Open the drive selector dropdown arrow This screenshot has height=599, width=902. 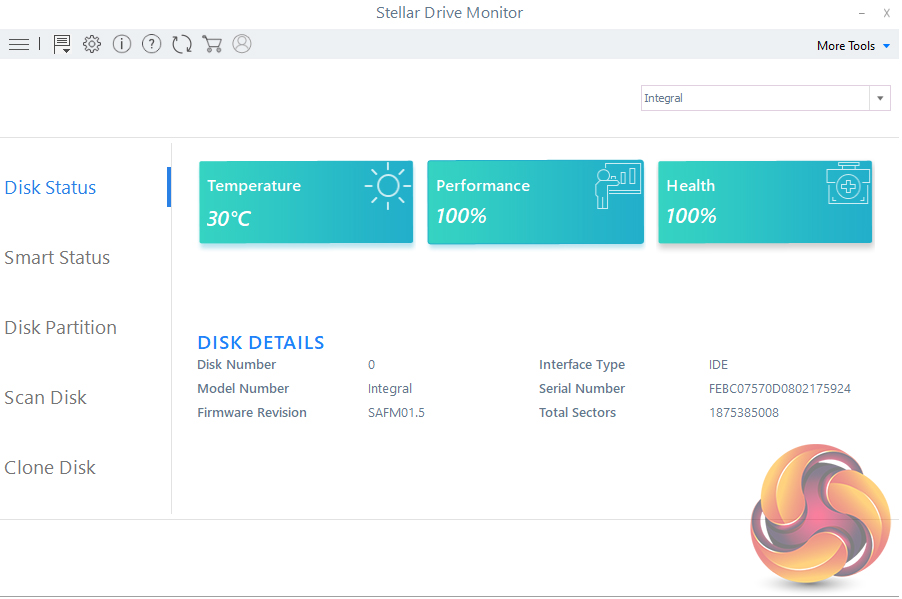(x=880, y=98)
